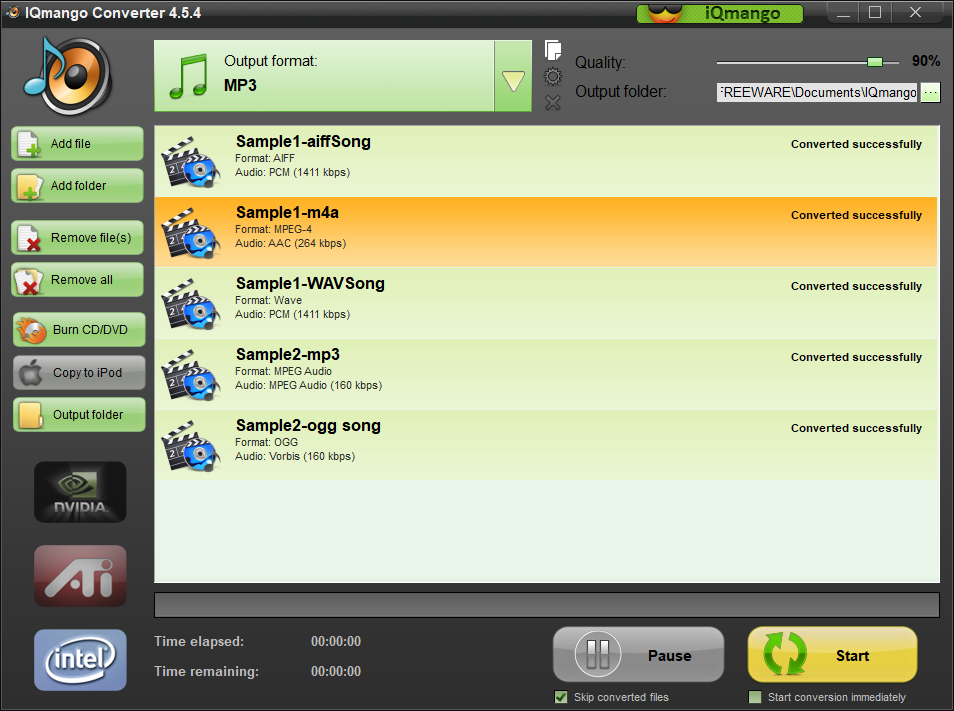
Task: Minimize the IQmango Converter window
Action: [843, 13]
